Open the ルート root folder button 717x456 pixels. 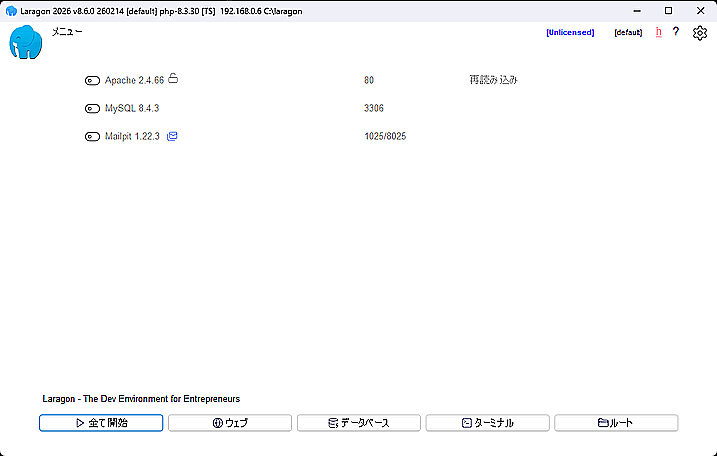(x=616, y=423)
